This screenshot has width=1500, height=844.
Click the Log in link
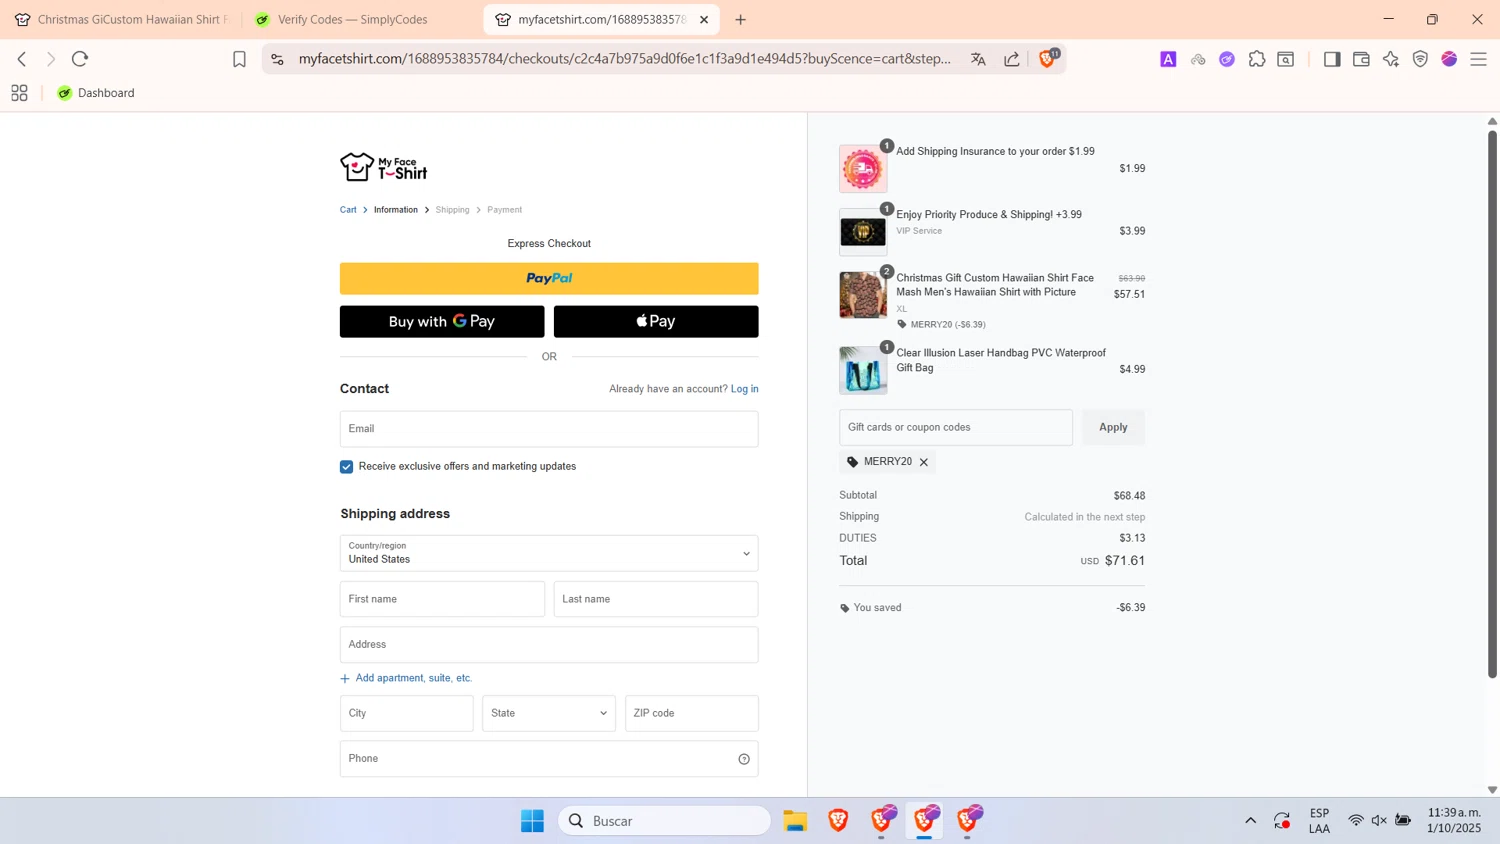(x=745, y=389)
